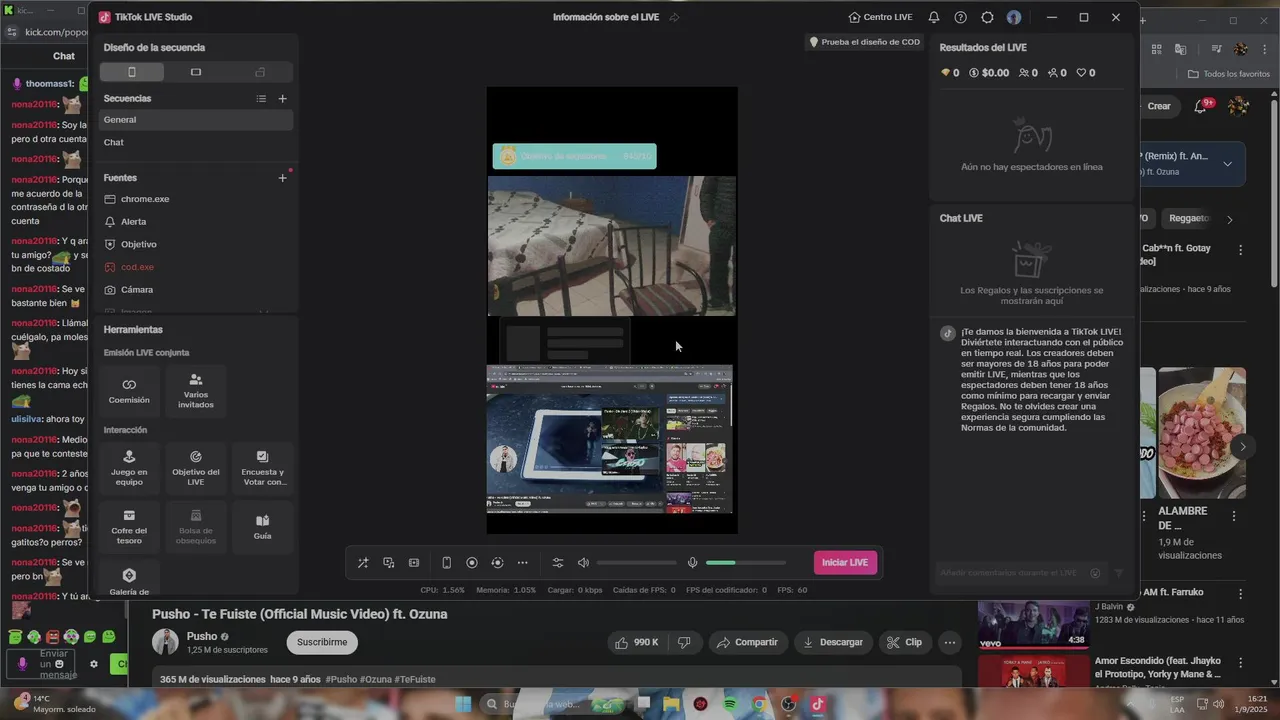Select the General scene

pyautogui.click(x=196, y=120)
